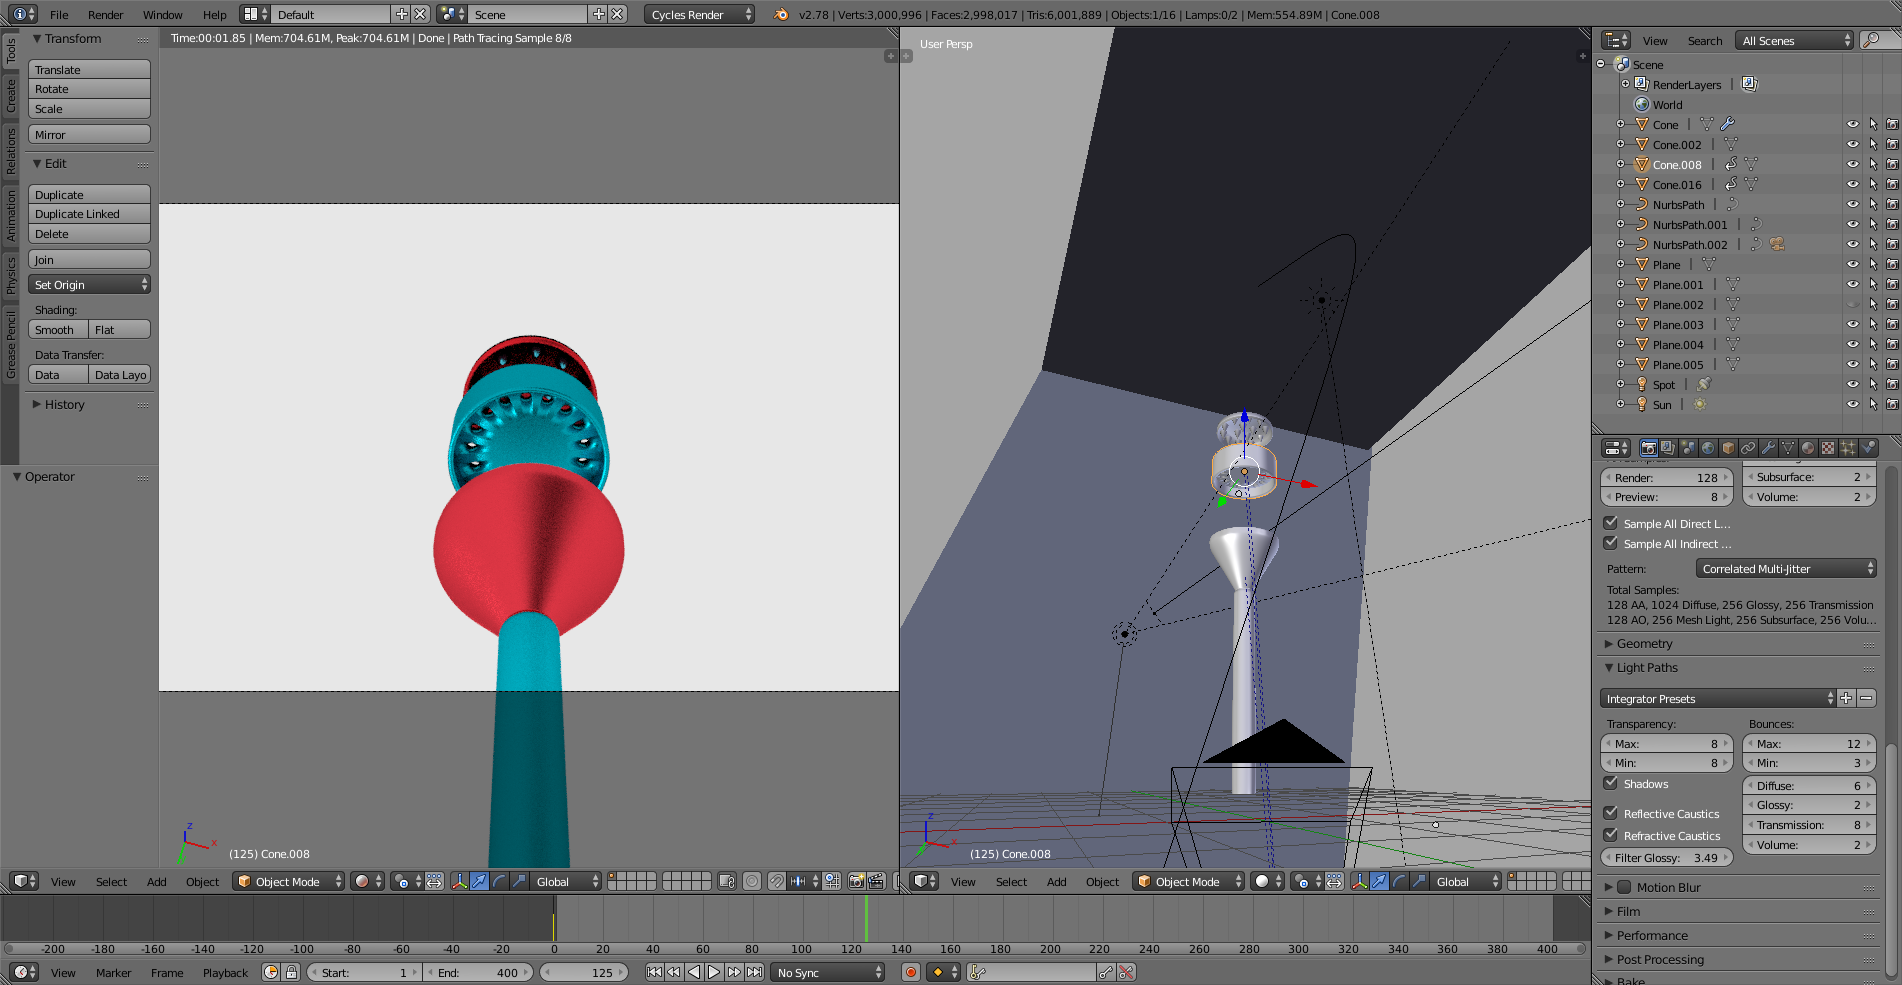Open the Mesh Data properties tab (triangle icon)

point(1788,448)
